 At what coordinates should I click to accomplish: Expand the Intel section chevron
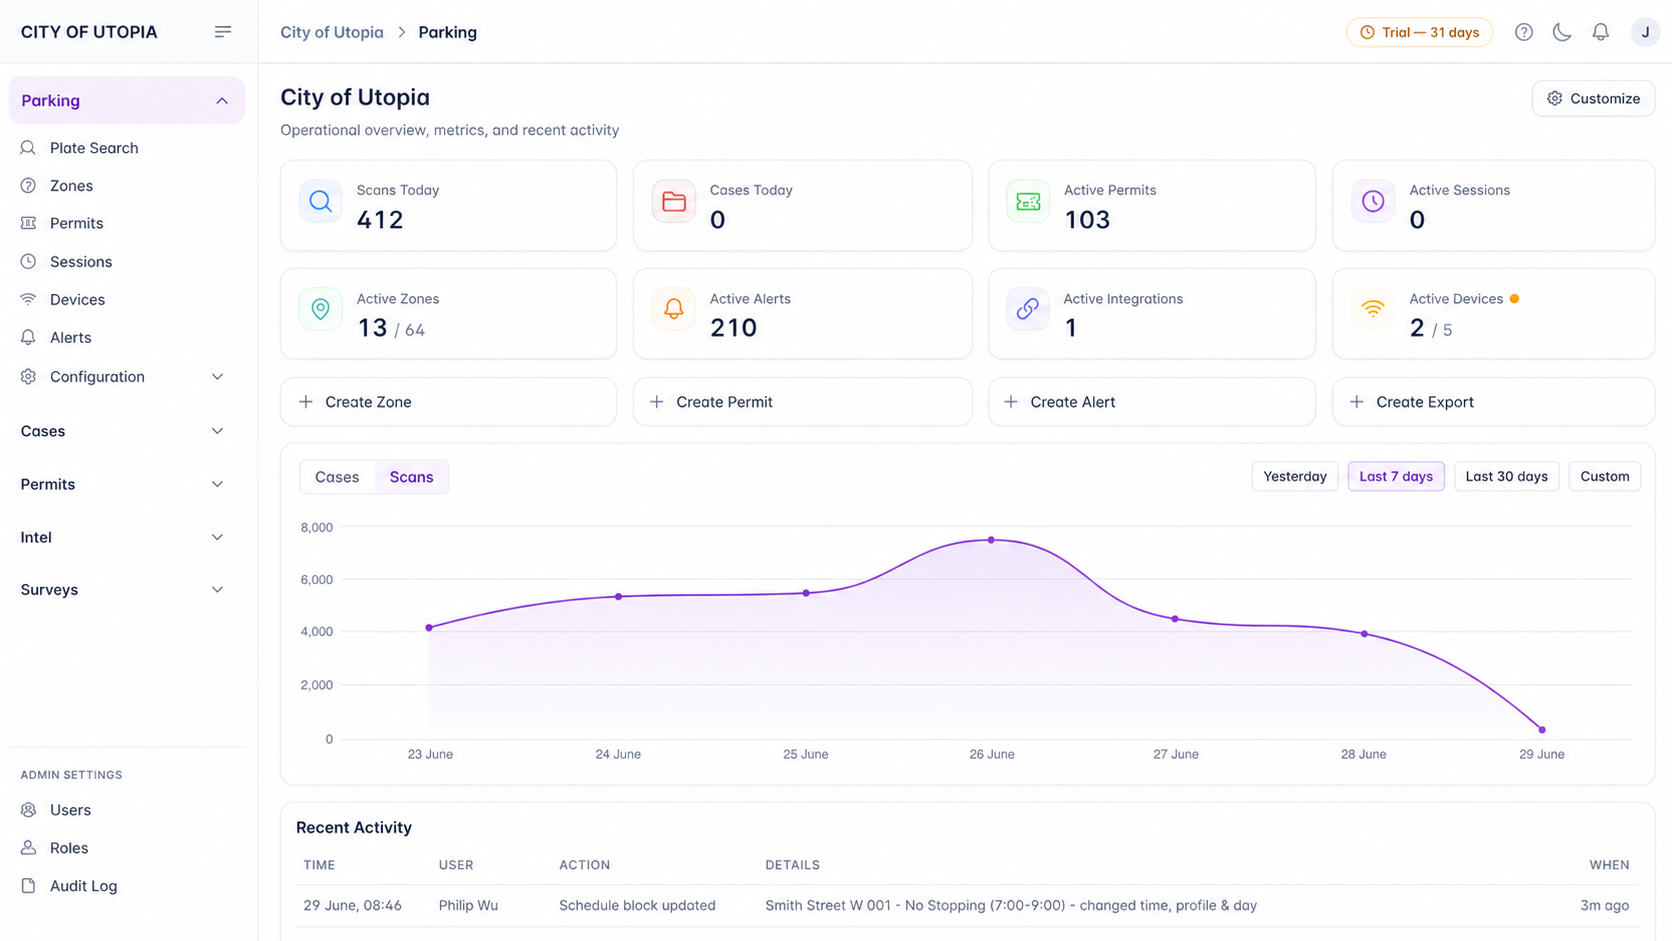tap(217, 537)
